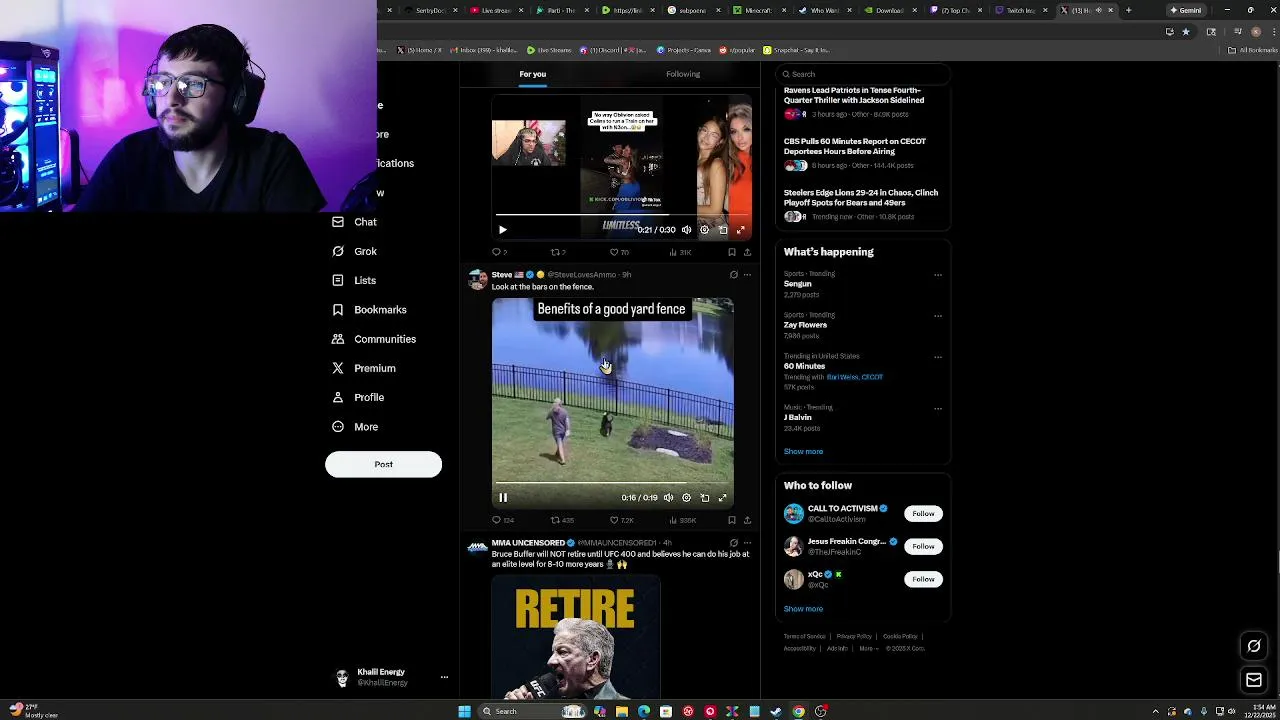Screen dimensions: 1280x720
Task: Mute the yard fence video
Action: click(668, 498)
